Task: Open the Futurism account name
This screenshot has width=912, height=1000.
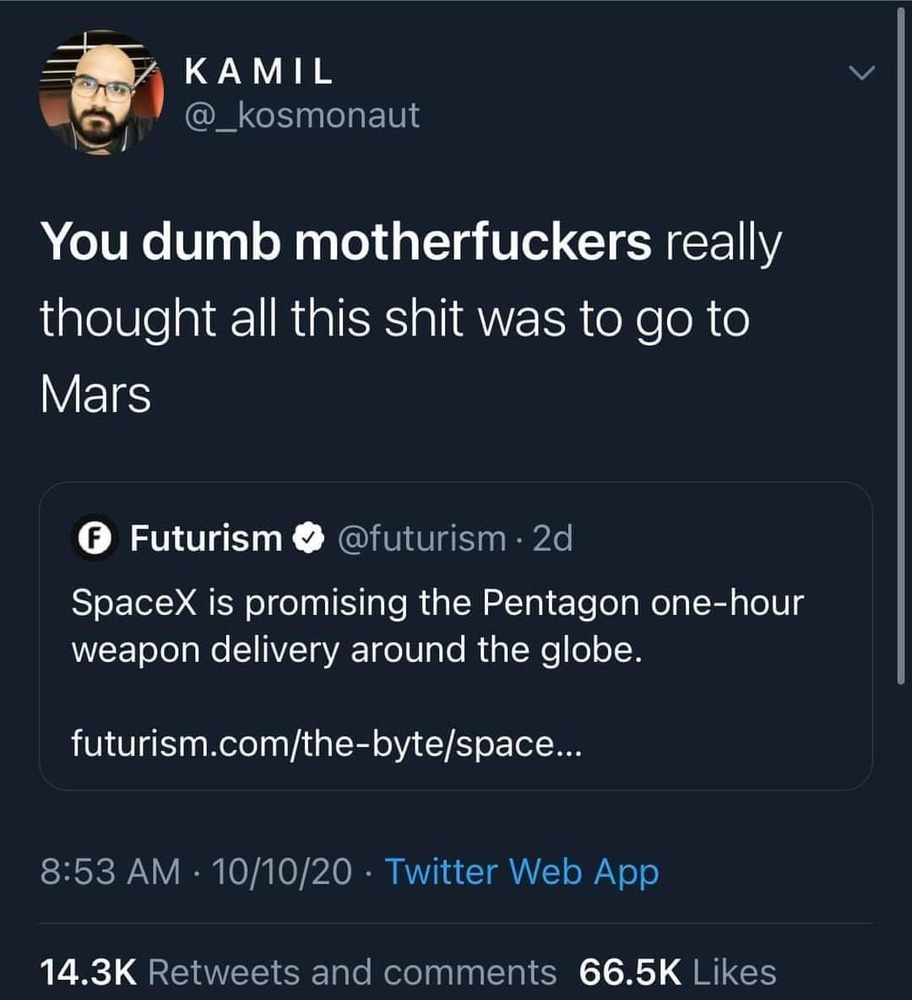Action: (206, 540)
